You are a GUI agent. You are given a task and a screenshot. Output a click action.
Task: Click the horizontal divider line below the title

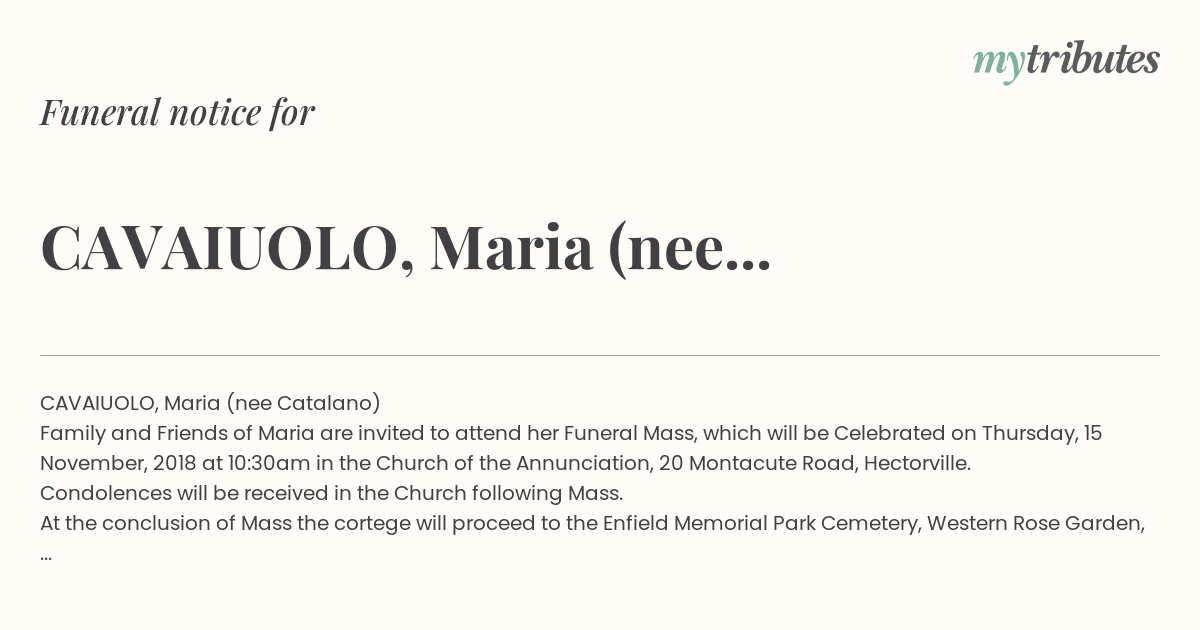600,355
